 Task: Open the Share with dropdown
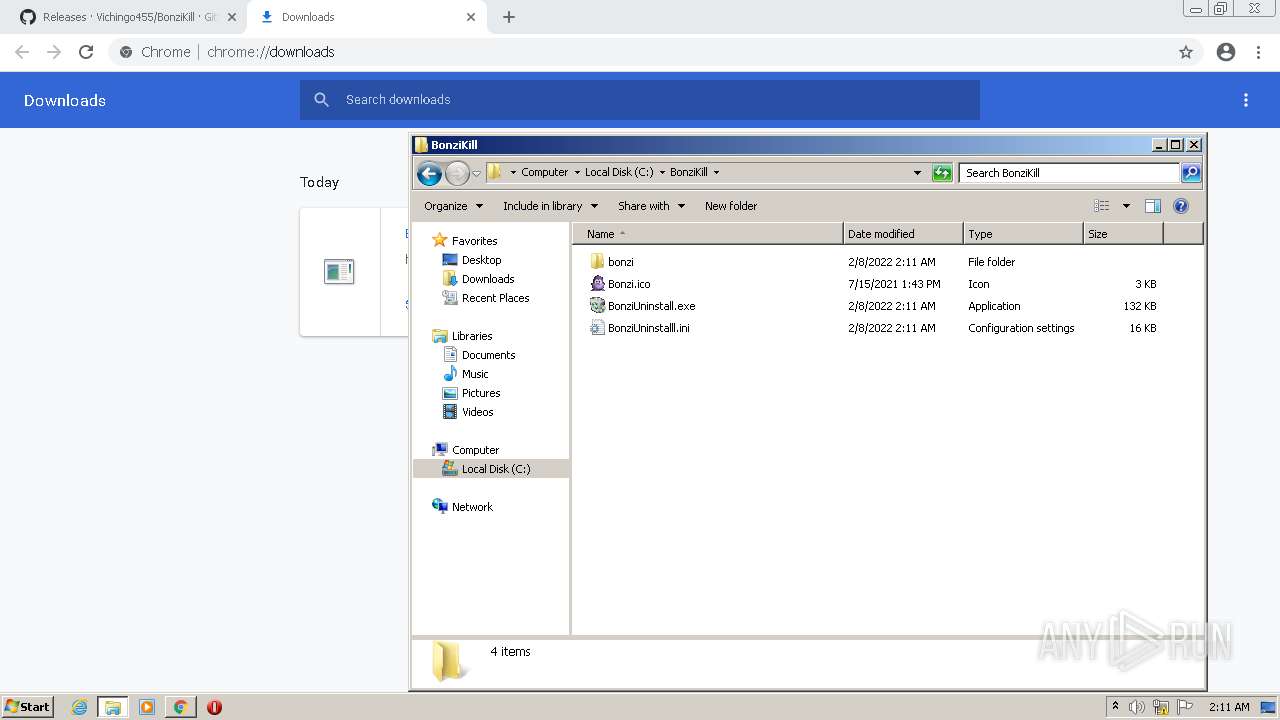tap(651, 206)
